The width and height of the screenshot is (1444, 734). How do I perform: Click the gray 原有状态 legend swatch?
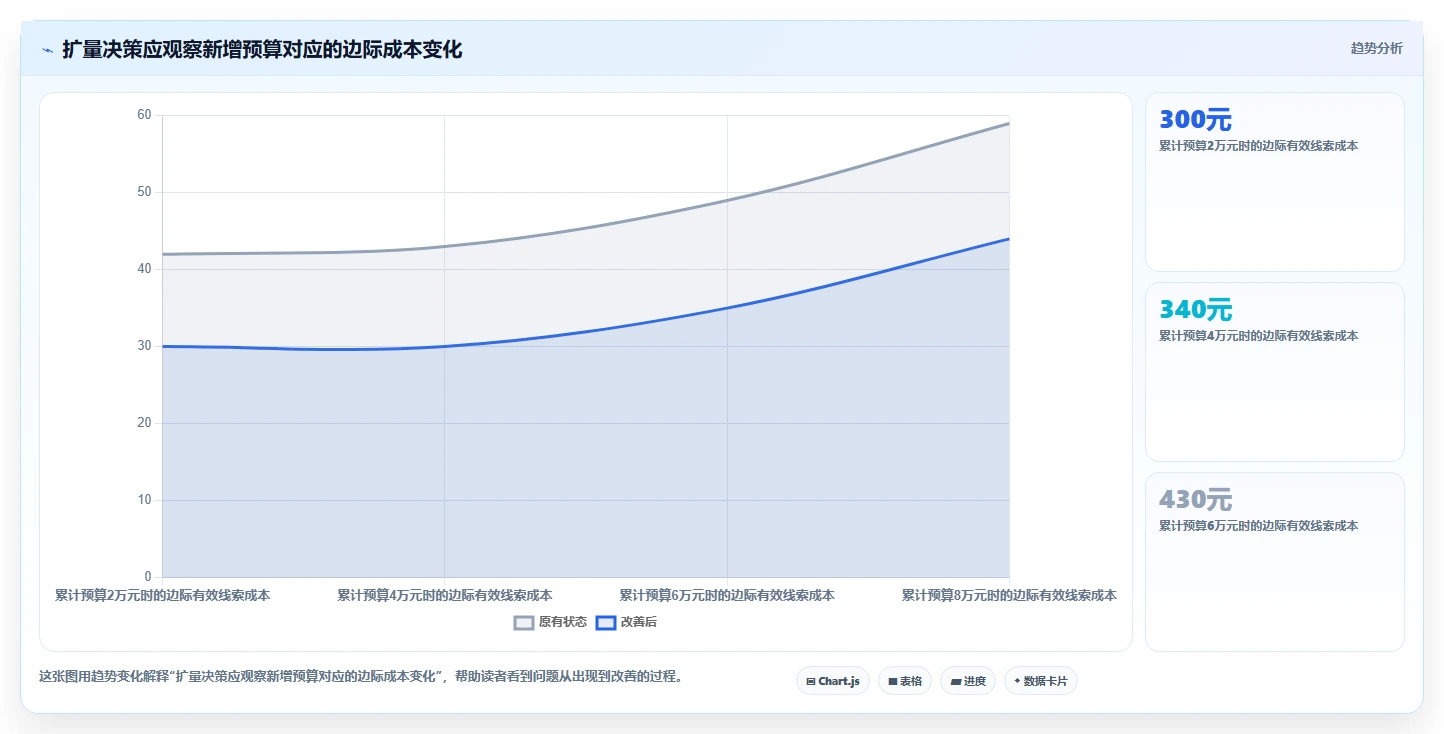coord(524,622)
